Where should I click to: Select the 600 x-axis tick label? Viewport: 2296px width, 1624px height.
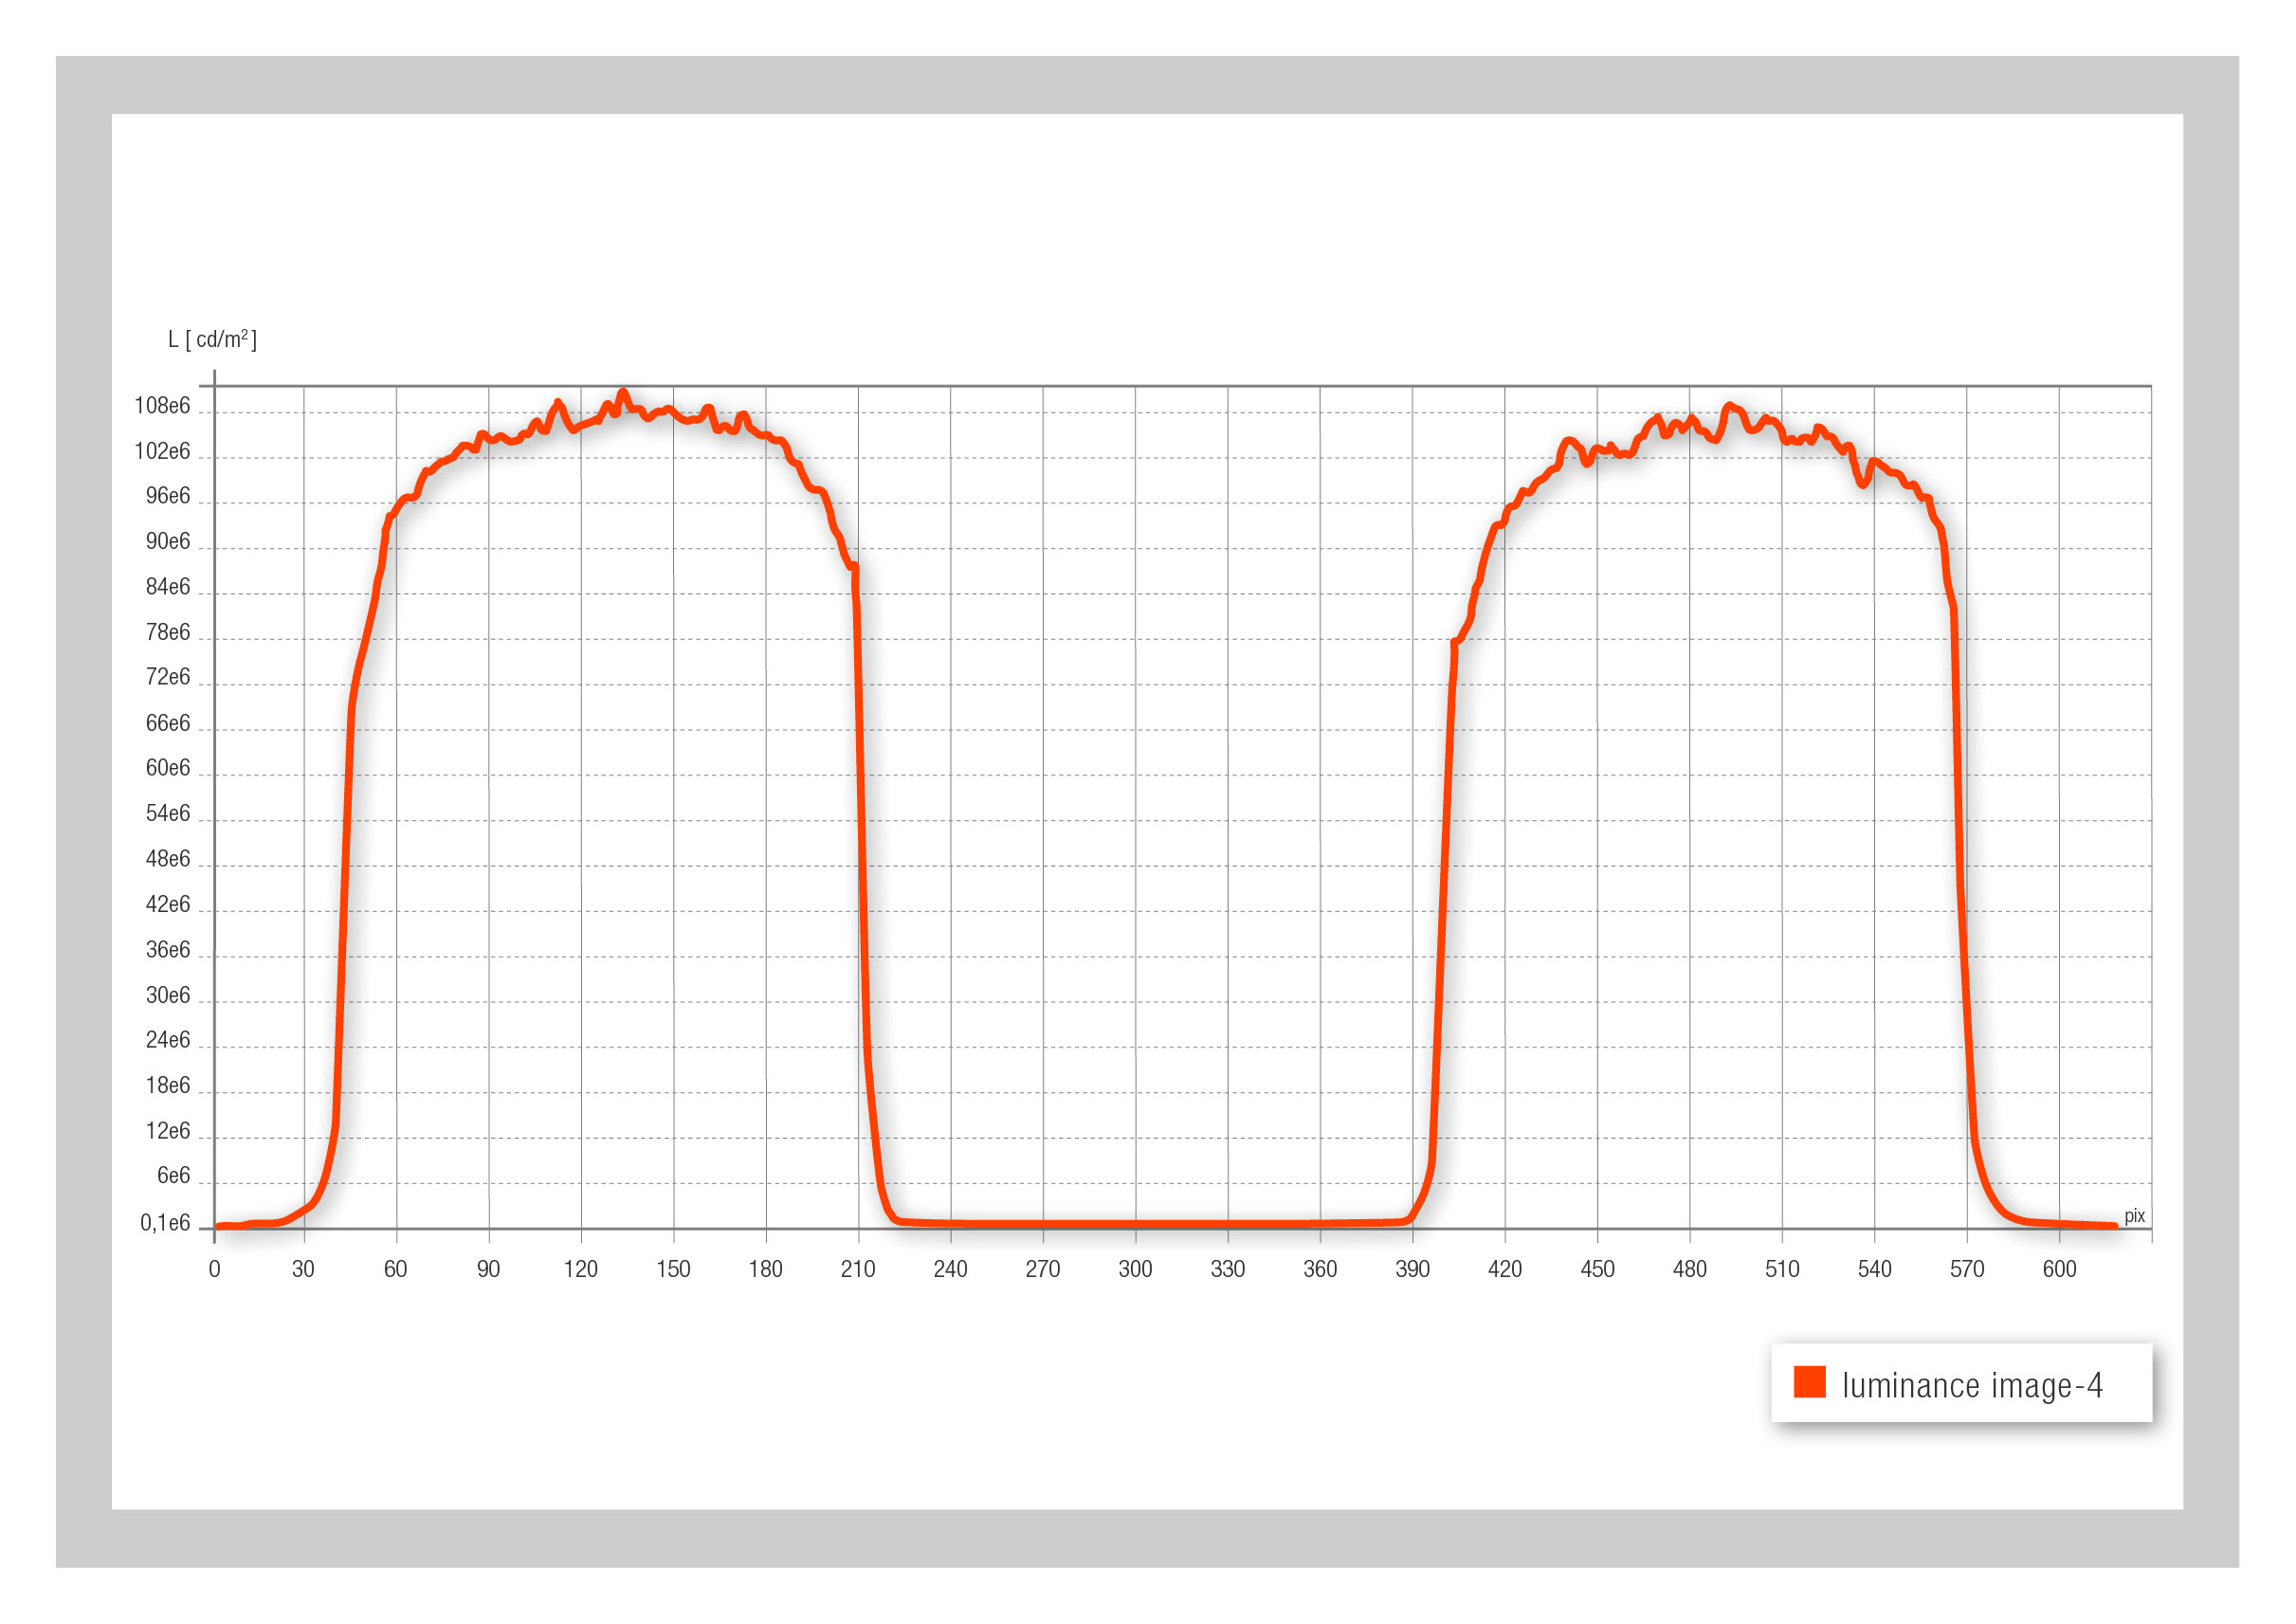pyautogui.click(x=2059, y=1269)
